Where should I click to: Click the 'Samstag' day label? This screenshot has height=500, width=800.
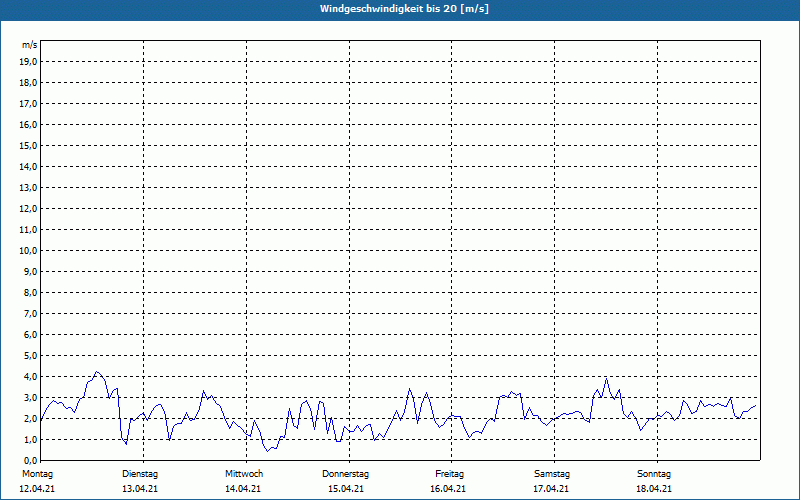(552, 474)
